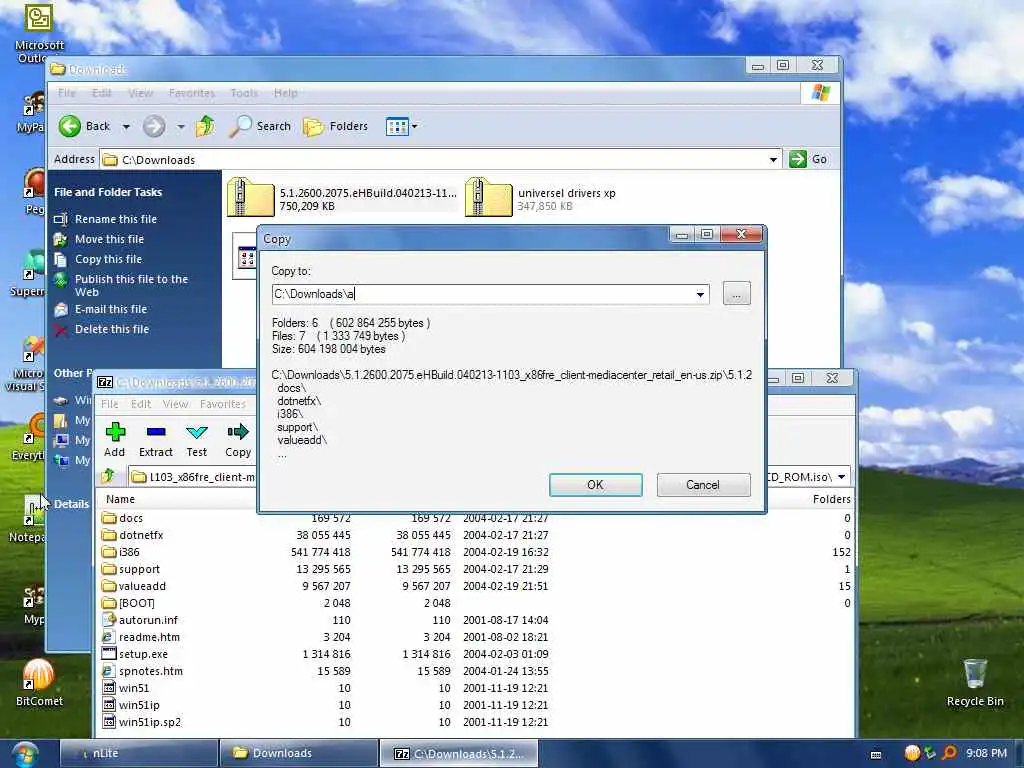Open the 7-Zip Favorites menu

click(x=223, y=404)
